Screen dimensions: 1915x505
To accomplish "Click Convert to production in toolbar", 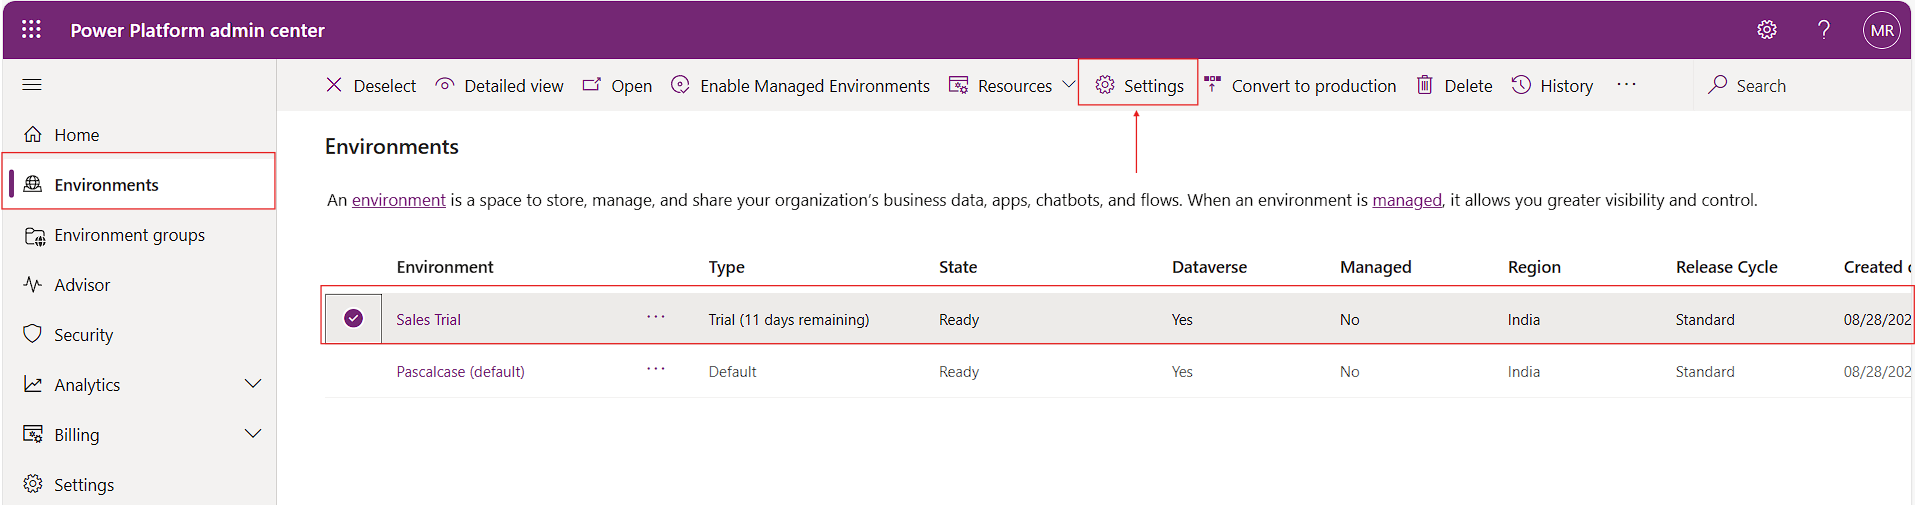I will 1300,86.
